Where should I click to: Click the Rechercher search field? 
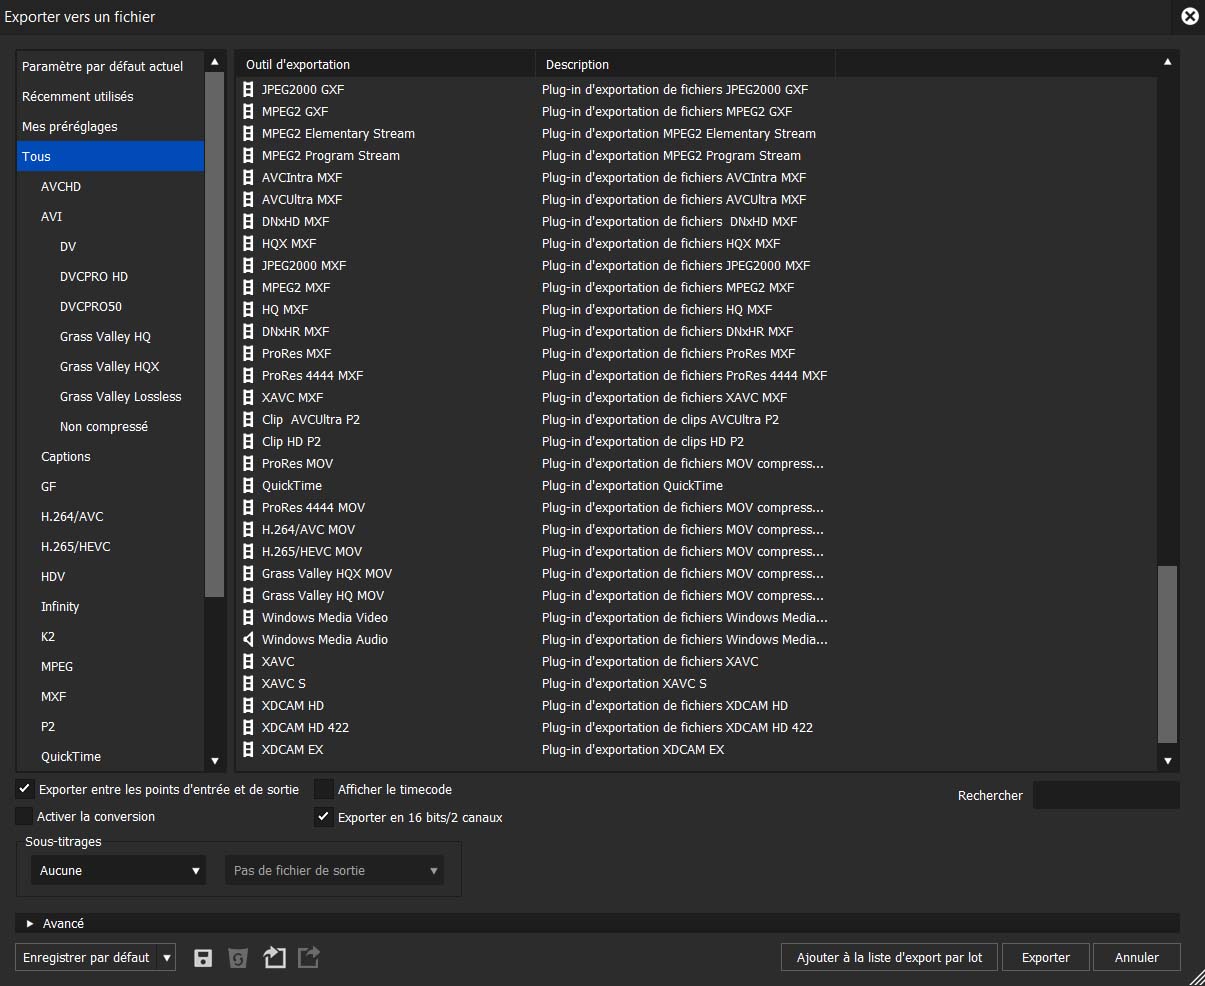pyautogui.click(x=1106, y=795)
